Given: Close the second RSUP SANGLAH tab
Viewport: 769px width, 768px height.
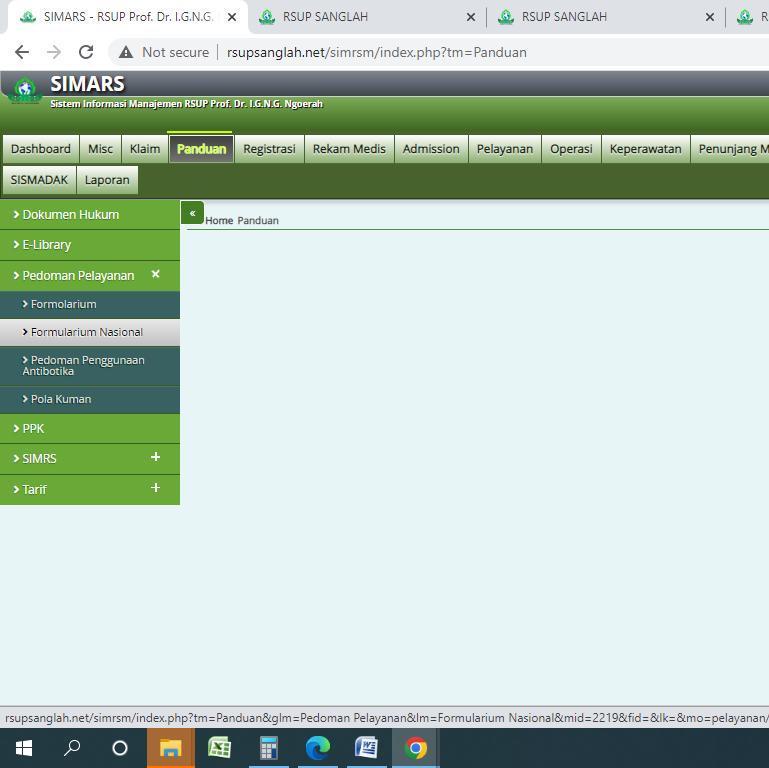Looking at the screenshot, I should 710,17.
